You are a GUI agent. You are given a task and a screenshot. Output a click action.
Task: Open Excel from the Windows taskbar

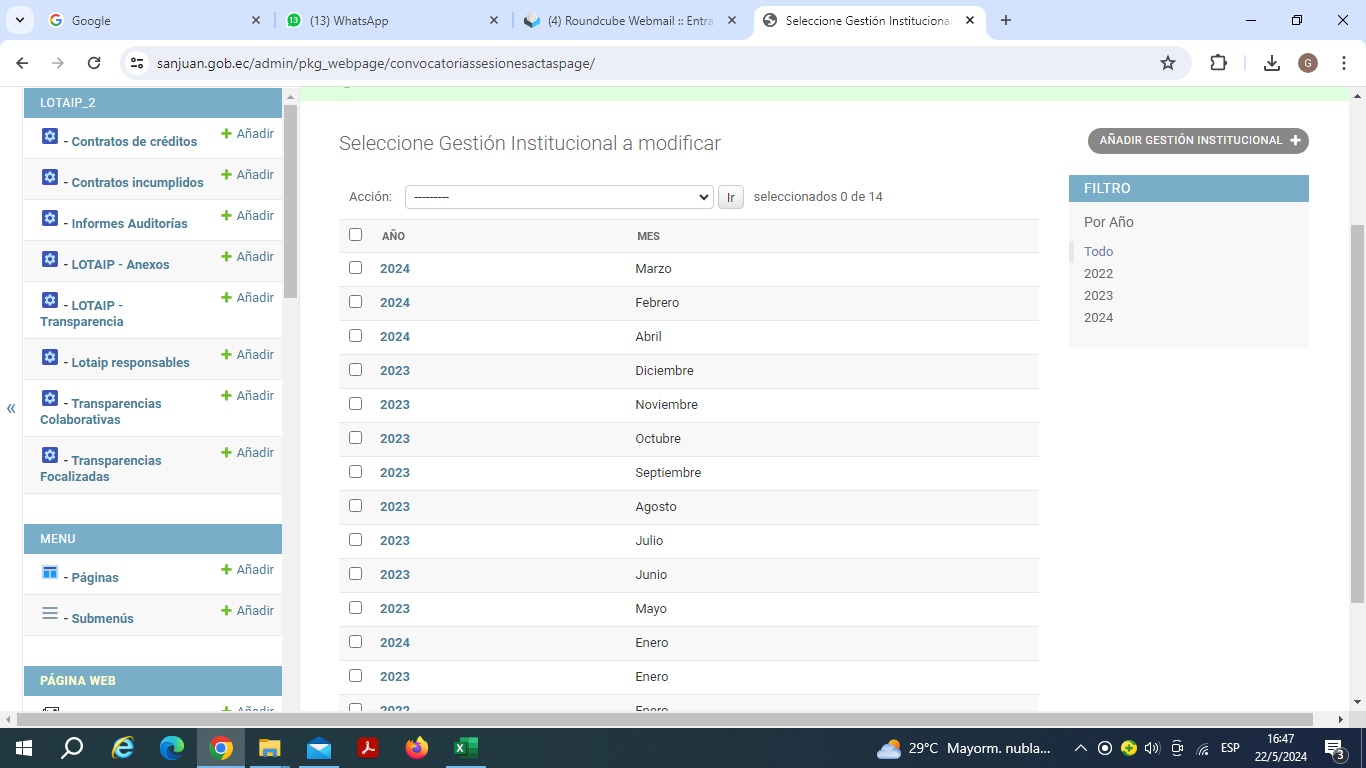tap(465, 748)
